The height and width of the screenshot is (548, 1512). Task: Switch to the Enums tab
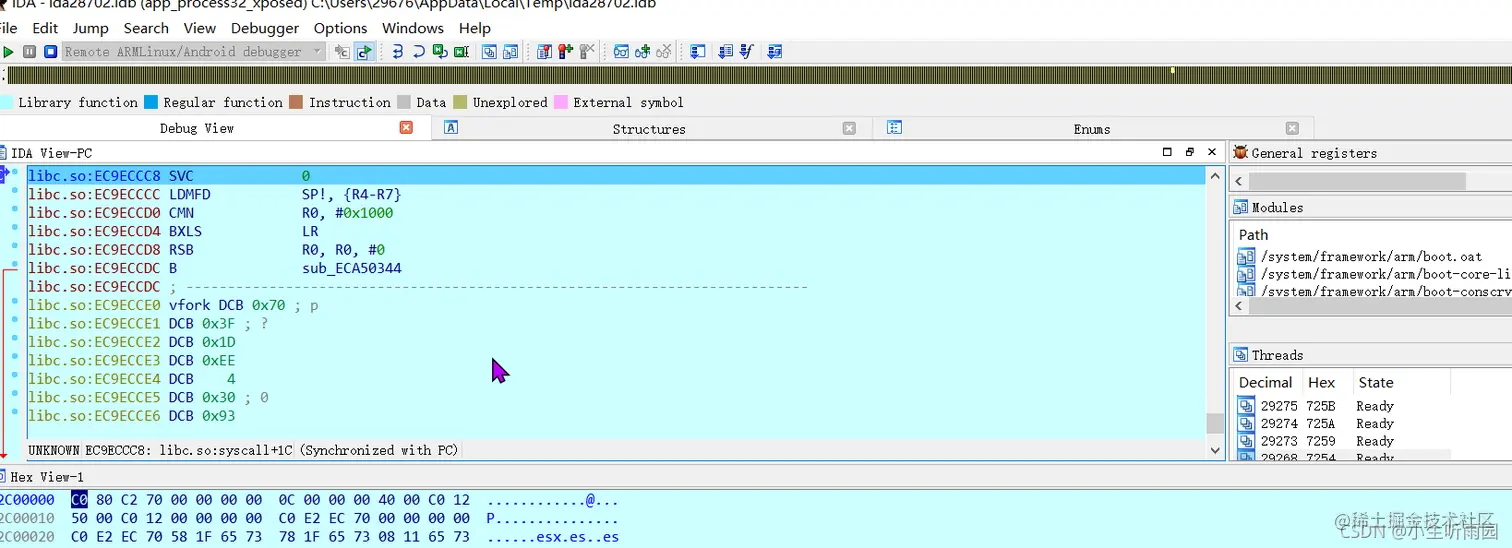[x=1091, y=128]
